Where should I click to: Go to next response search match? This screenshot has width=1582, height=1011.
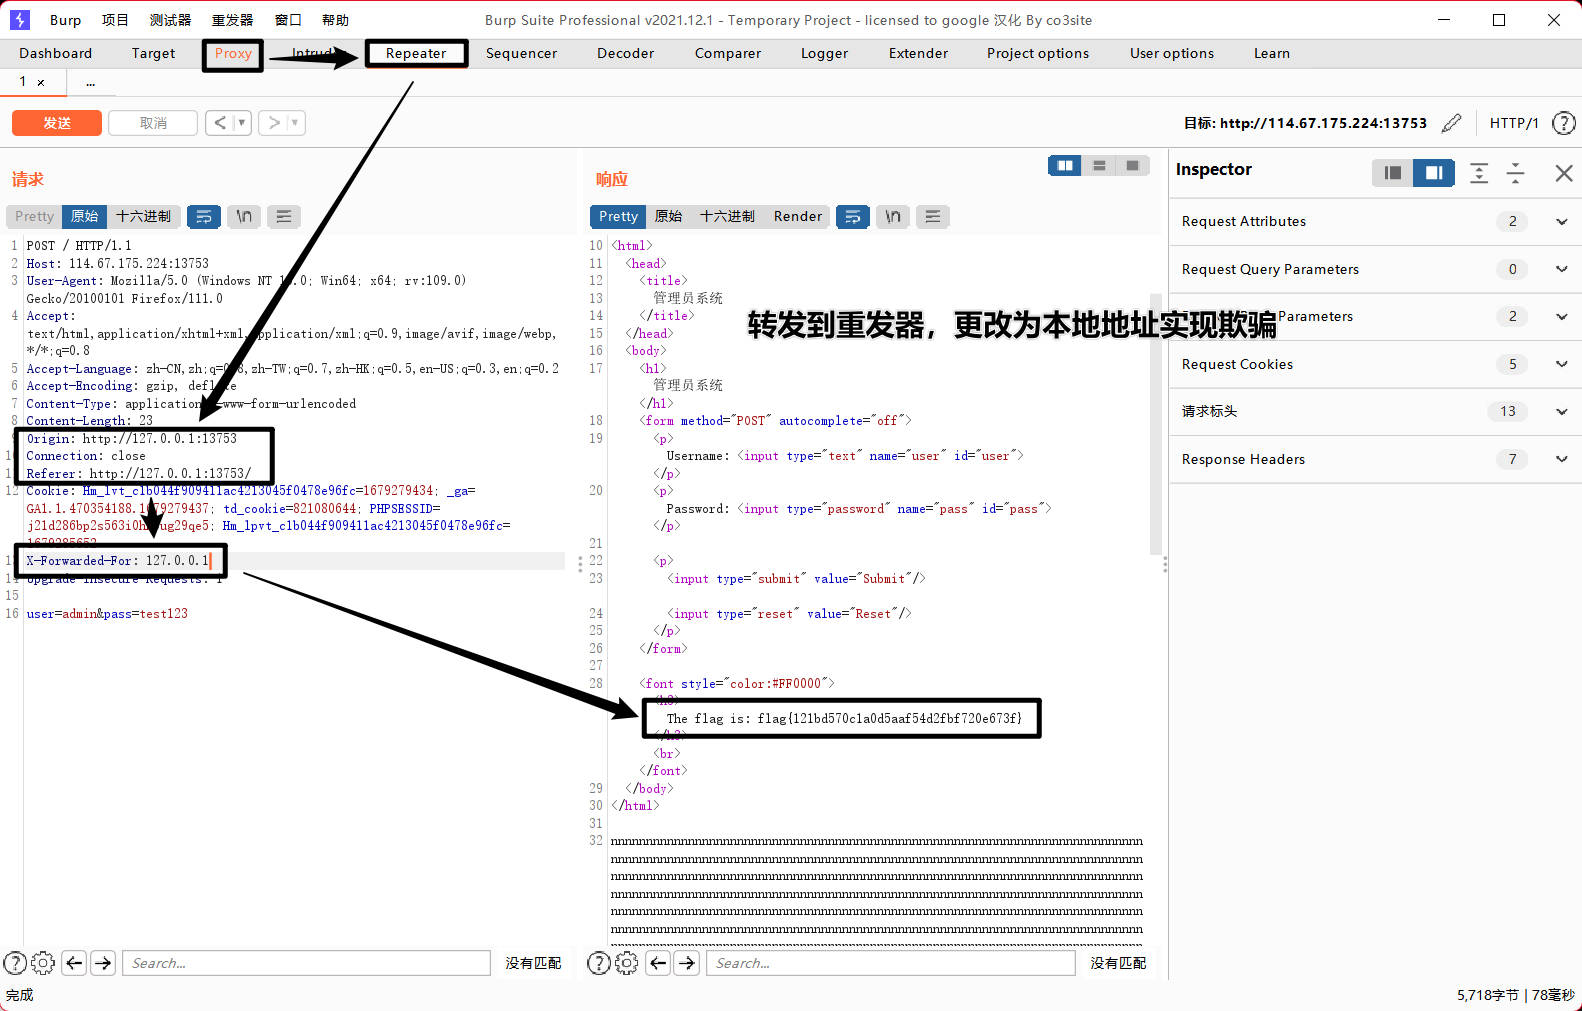[686, 963]
